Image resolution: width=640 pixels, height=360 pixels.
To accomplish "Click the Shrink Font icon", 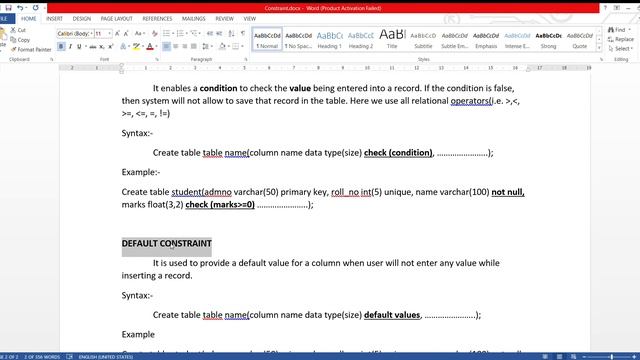I will pos(126,33).
